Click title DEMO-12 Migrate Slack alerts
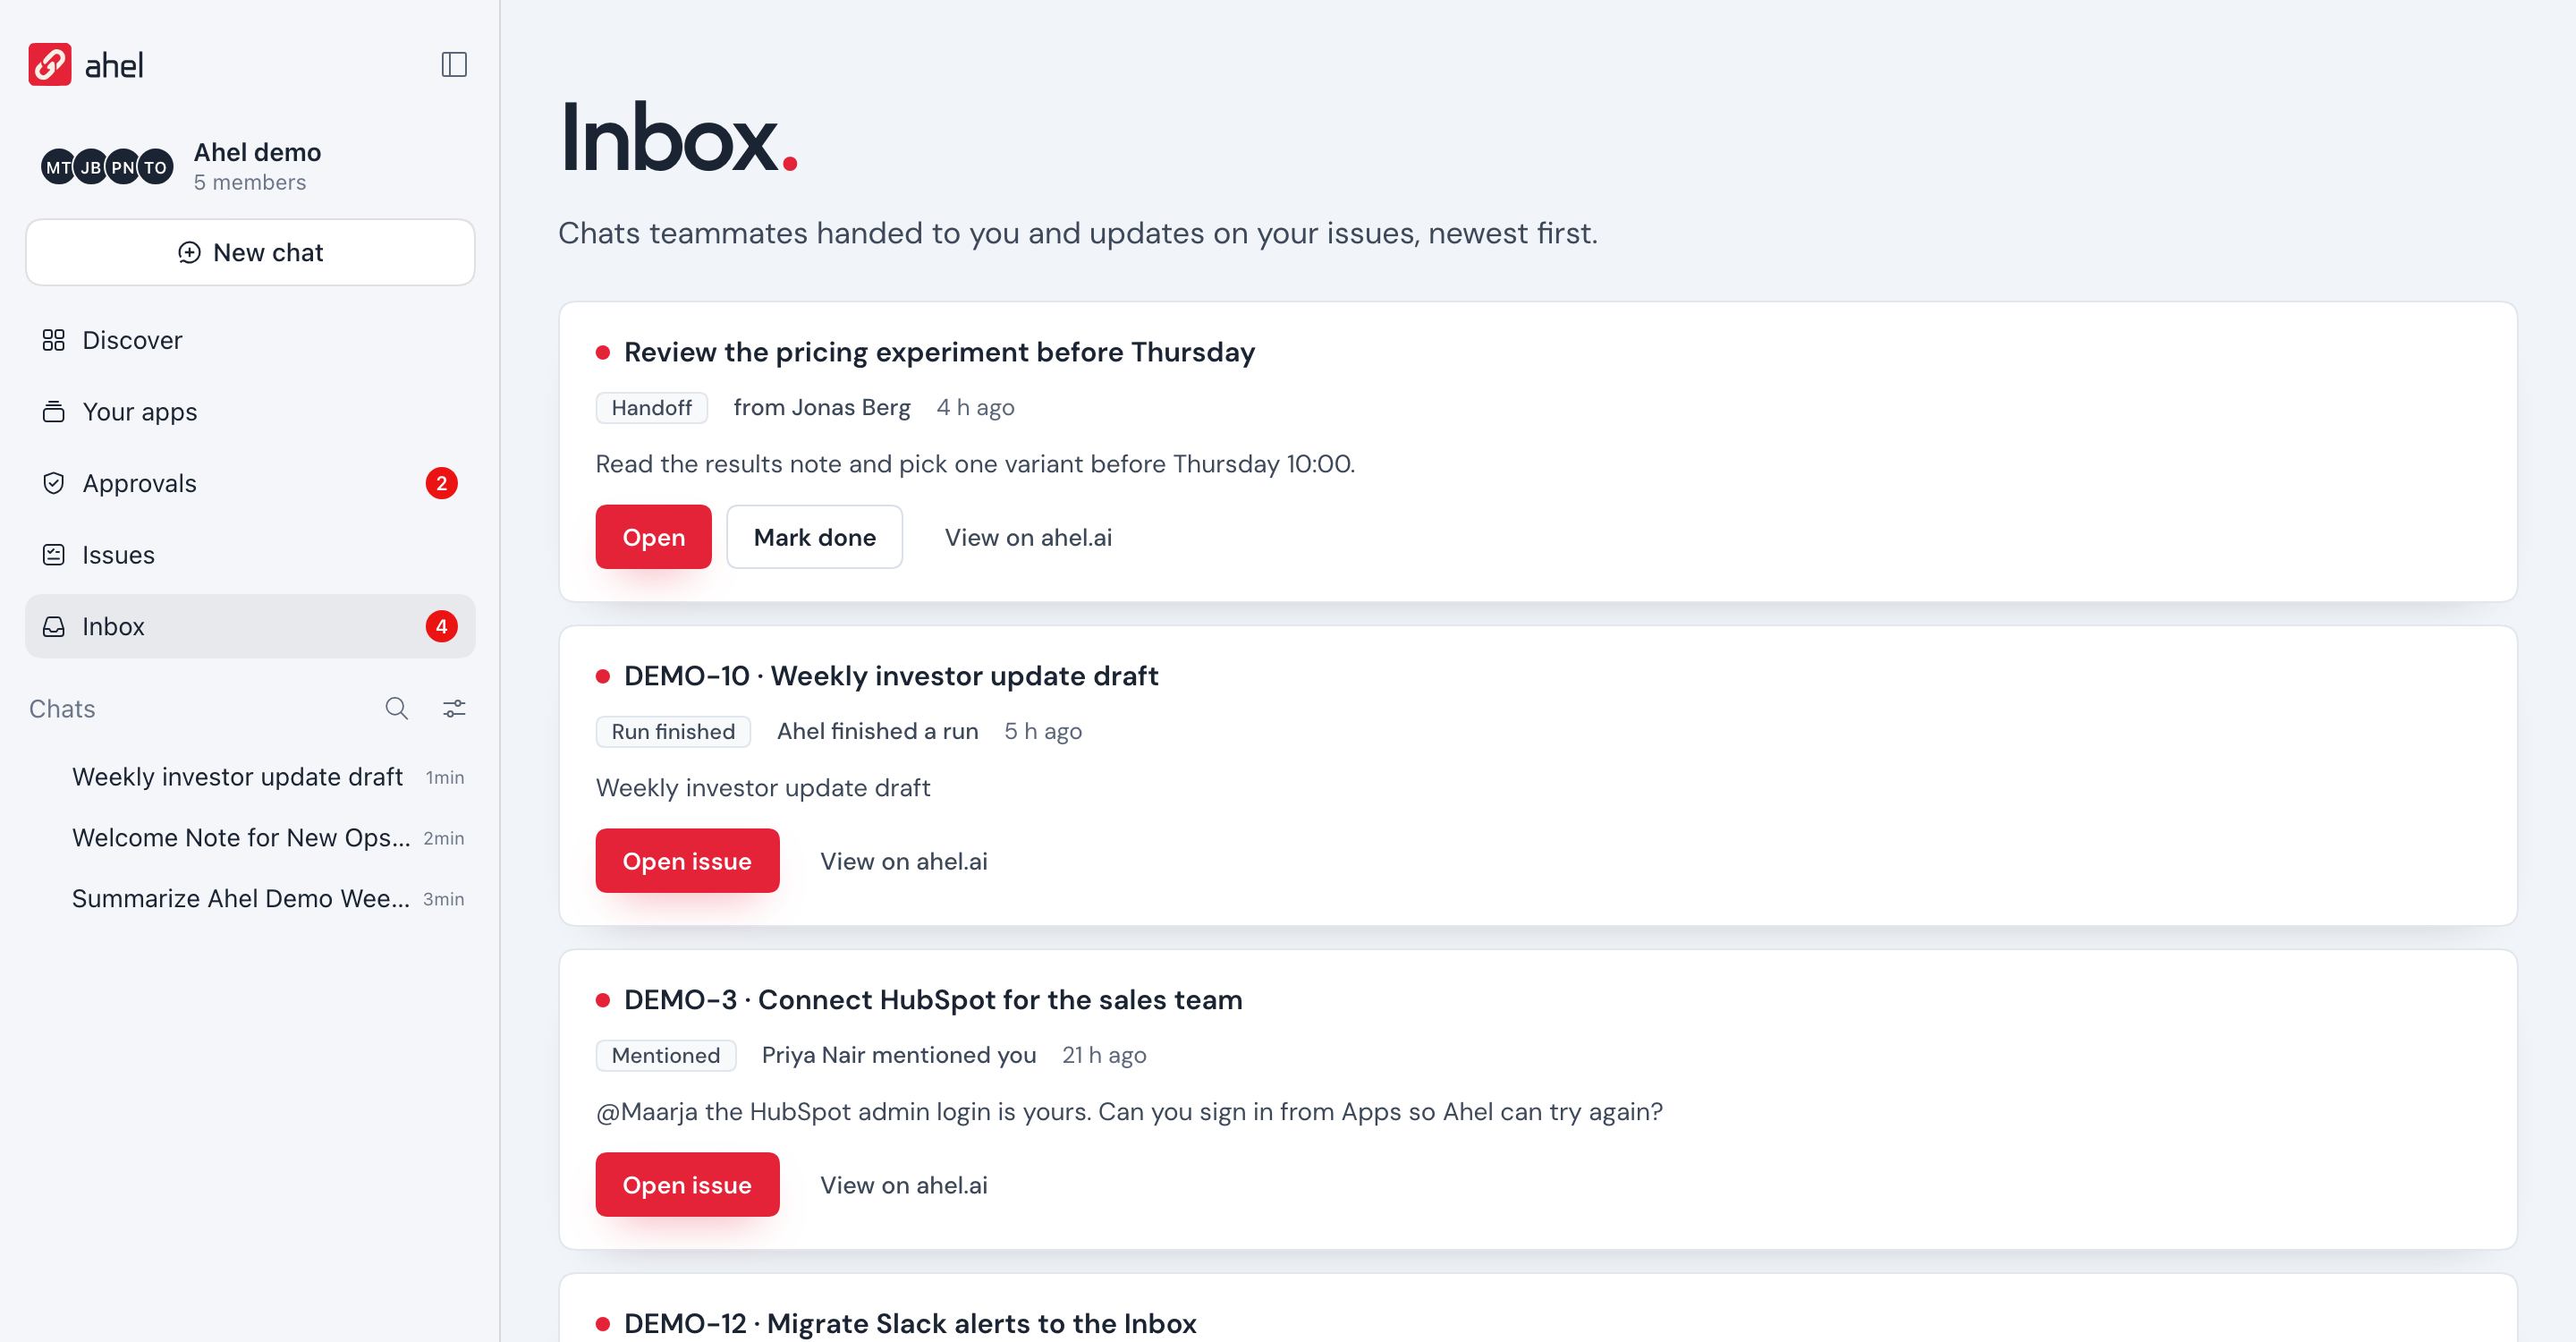The height and width of the screenshot is (1342, 2576). tap(910, 1324)
